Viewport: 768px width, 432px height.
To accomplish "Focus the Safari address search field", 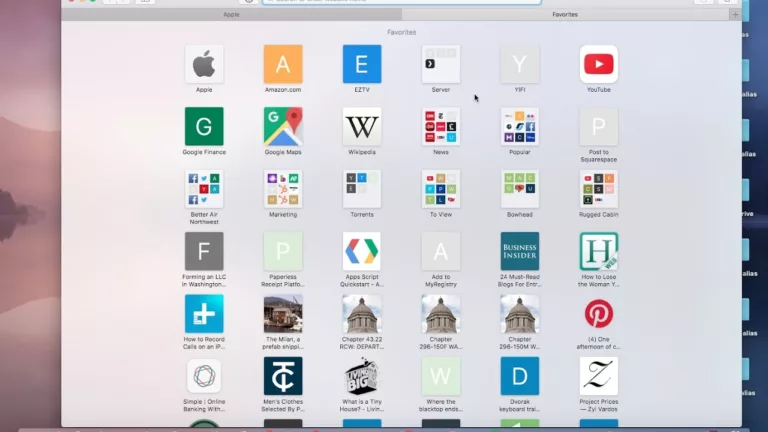I will 402,1.
